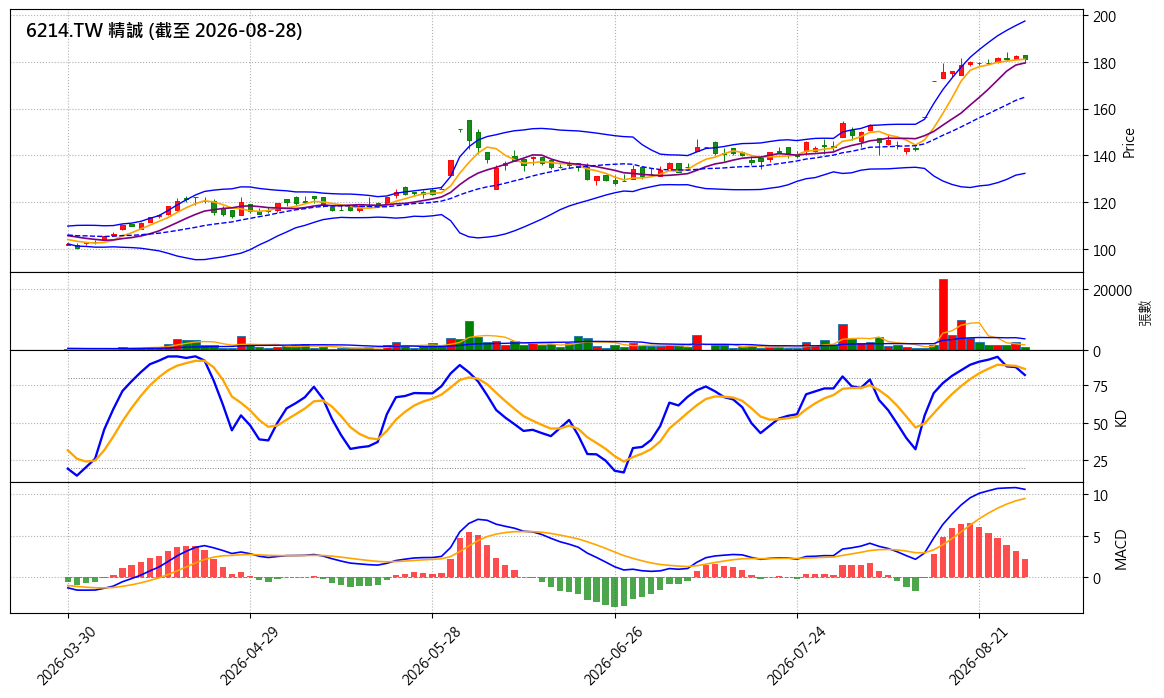
Task: Click the 張數 volume axis label
Action: click(x=1145, y=313)
